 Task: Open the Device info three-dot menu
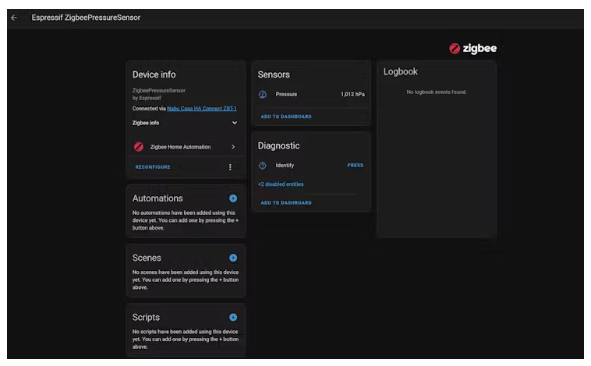pos(230,167)
